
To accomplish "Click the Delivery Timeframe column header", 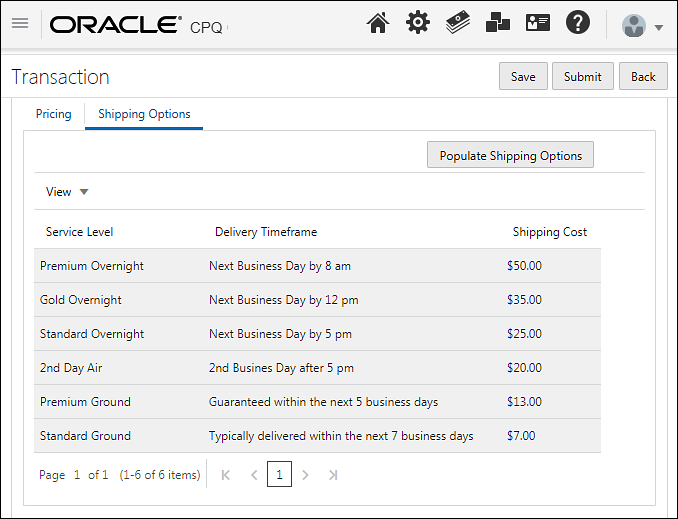I will [266, 232].
